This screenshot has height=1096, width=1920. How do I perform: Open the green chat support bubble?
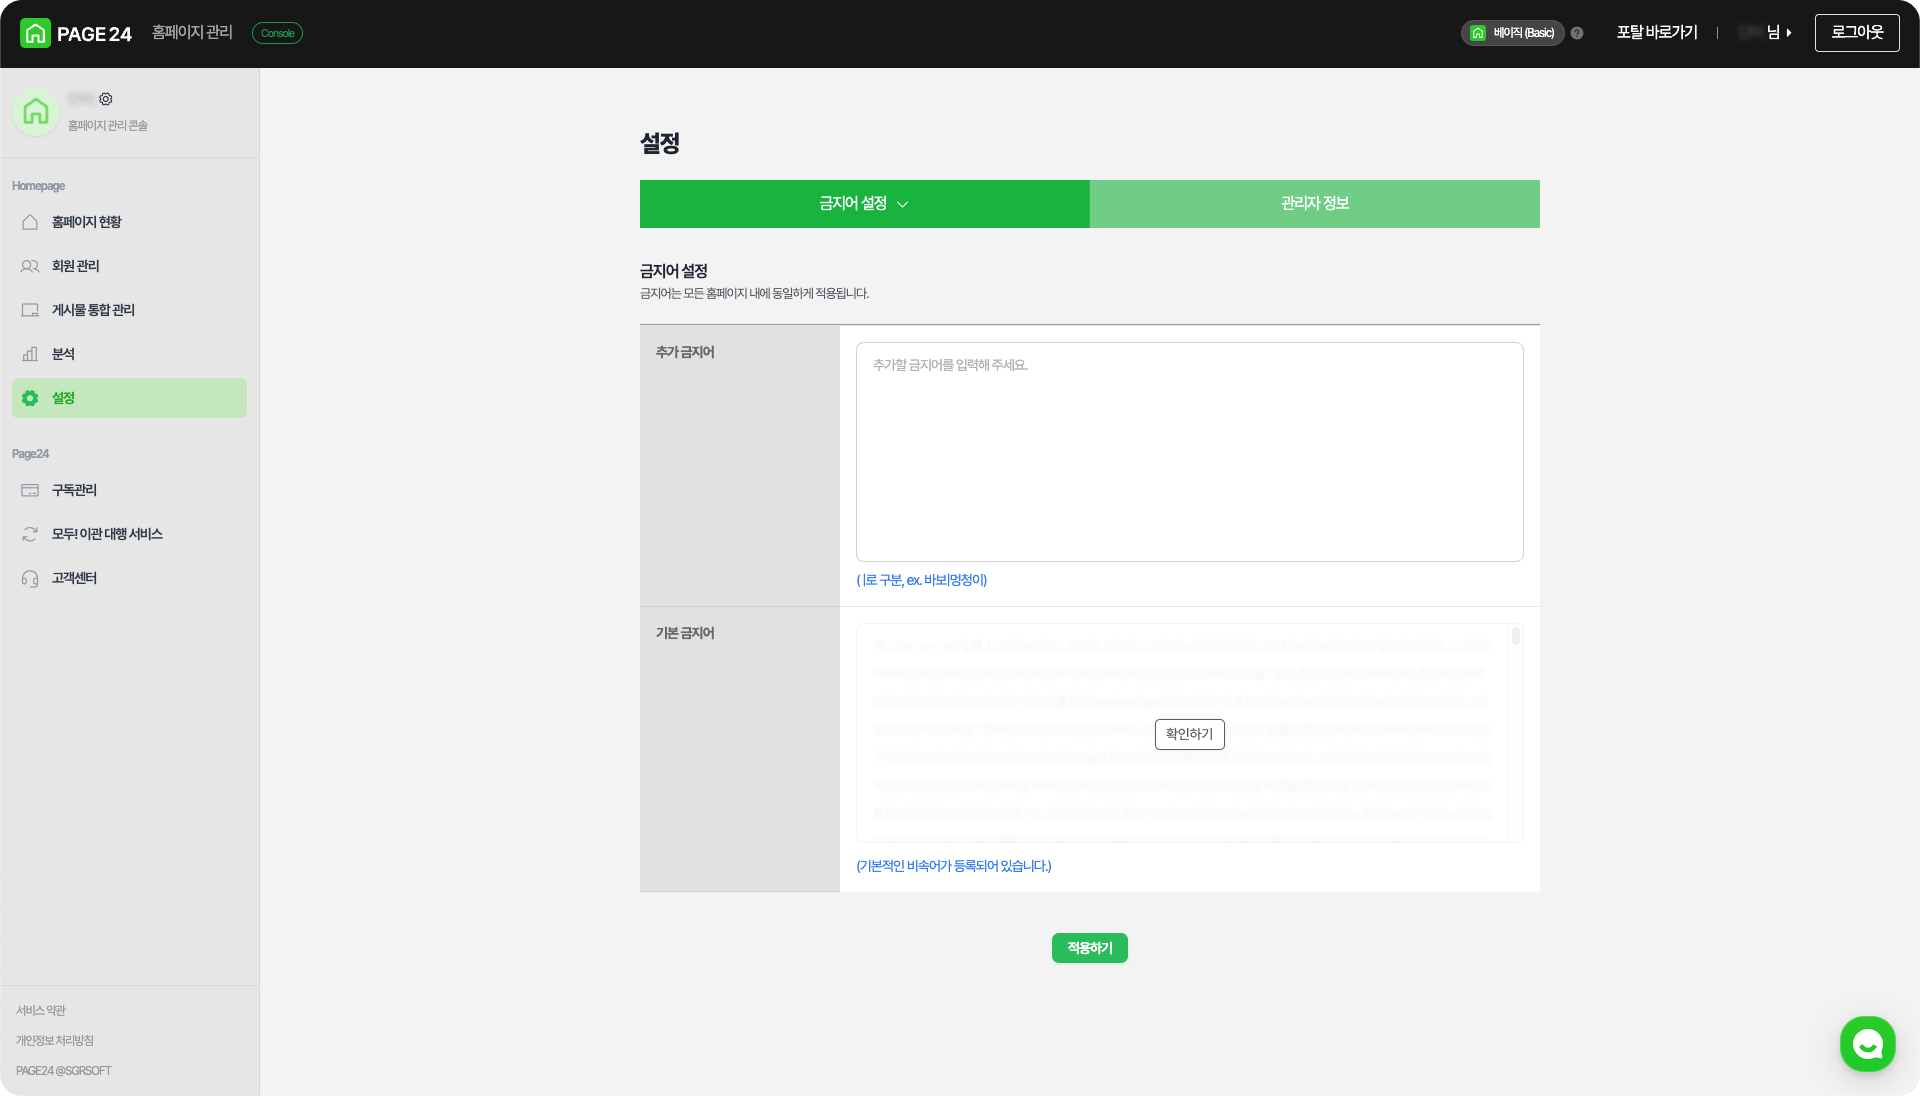pos(1867,1044)
